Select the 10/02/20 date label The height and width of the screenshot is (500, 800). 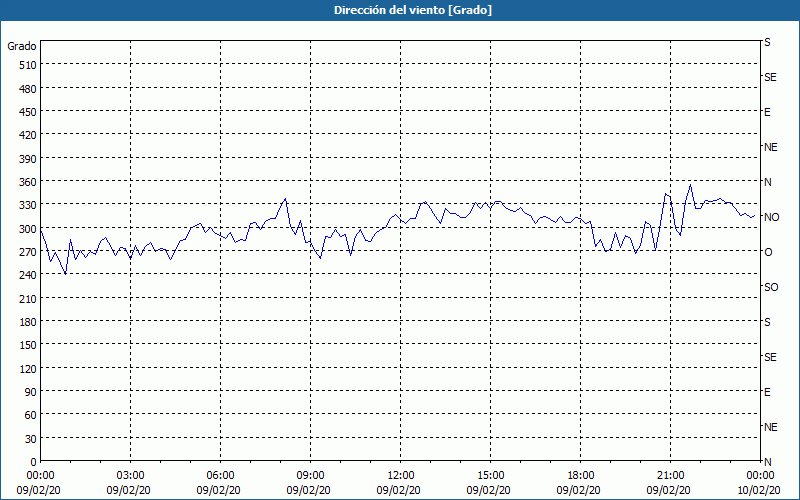tap(759, 491)
